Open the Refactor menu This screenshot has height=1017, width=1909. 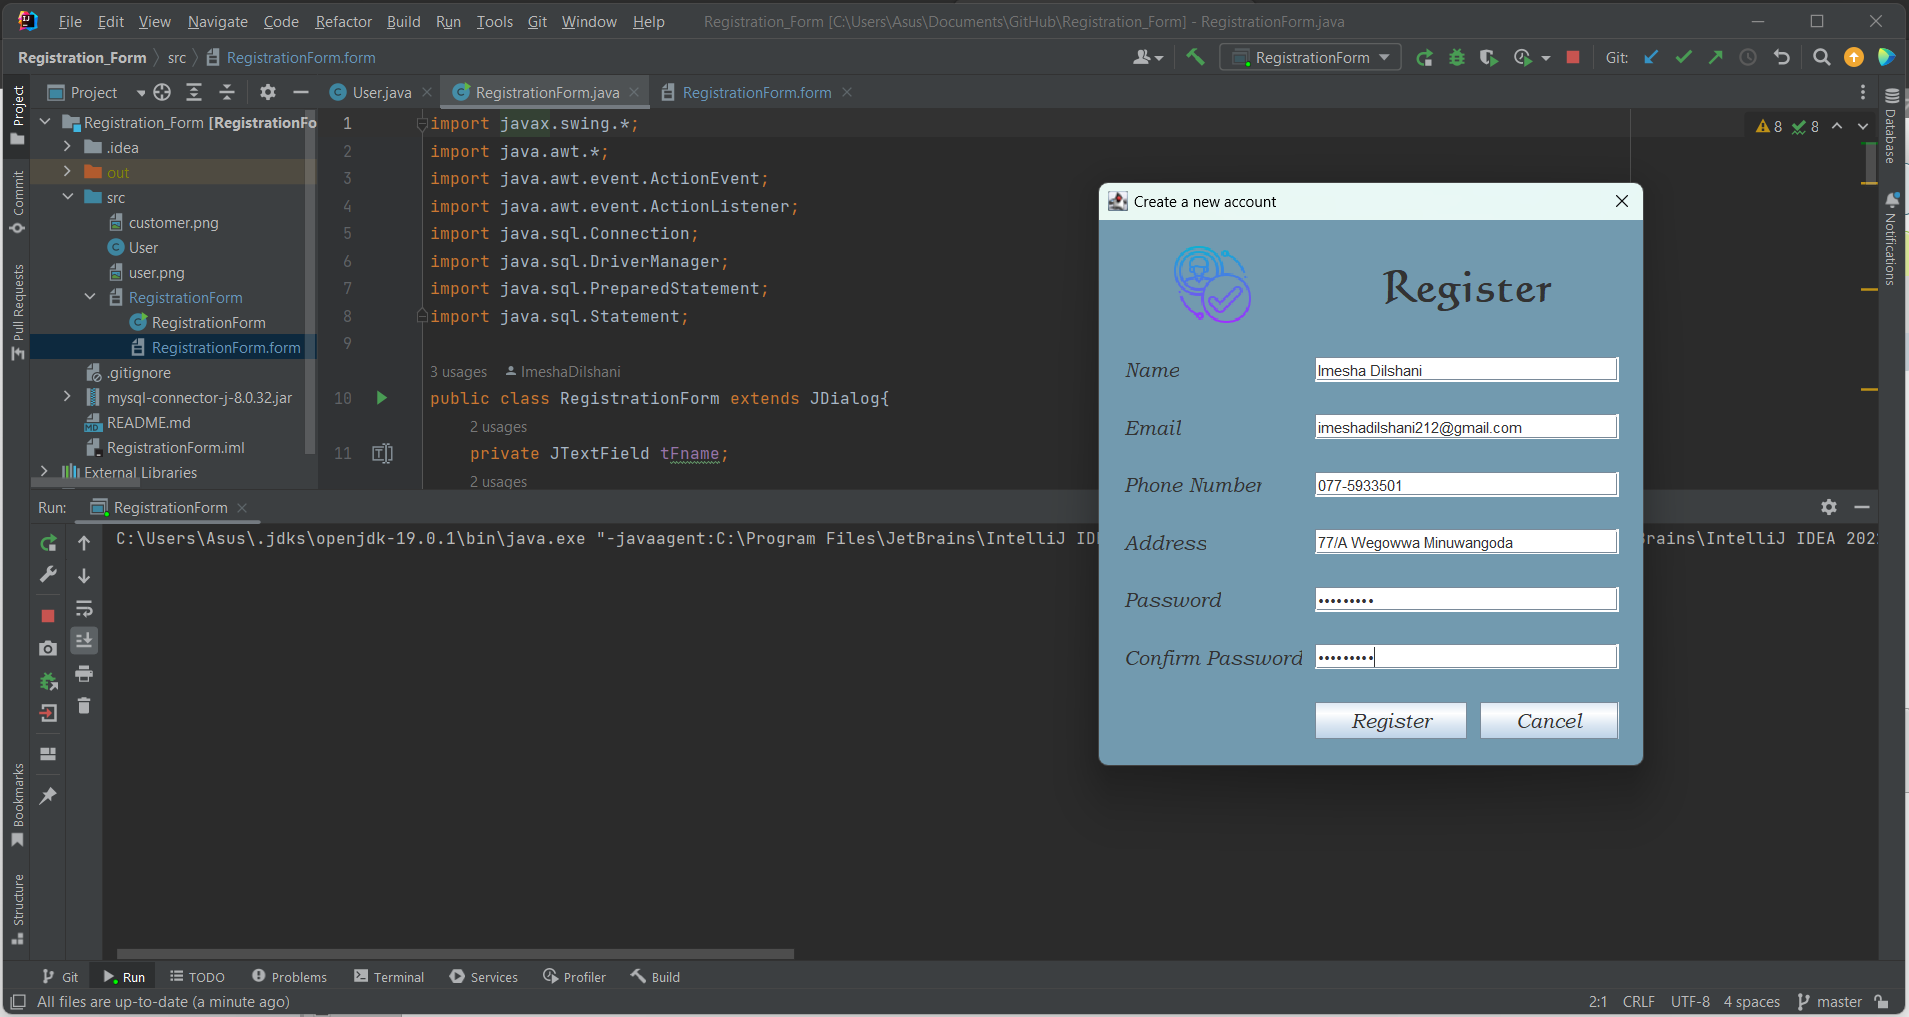coord(343,21)
